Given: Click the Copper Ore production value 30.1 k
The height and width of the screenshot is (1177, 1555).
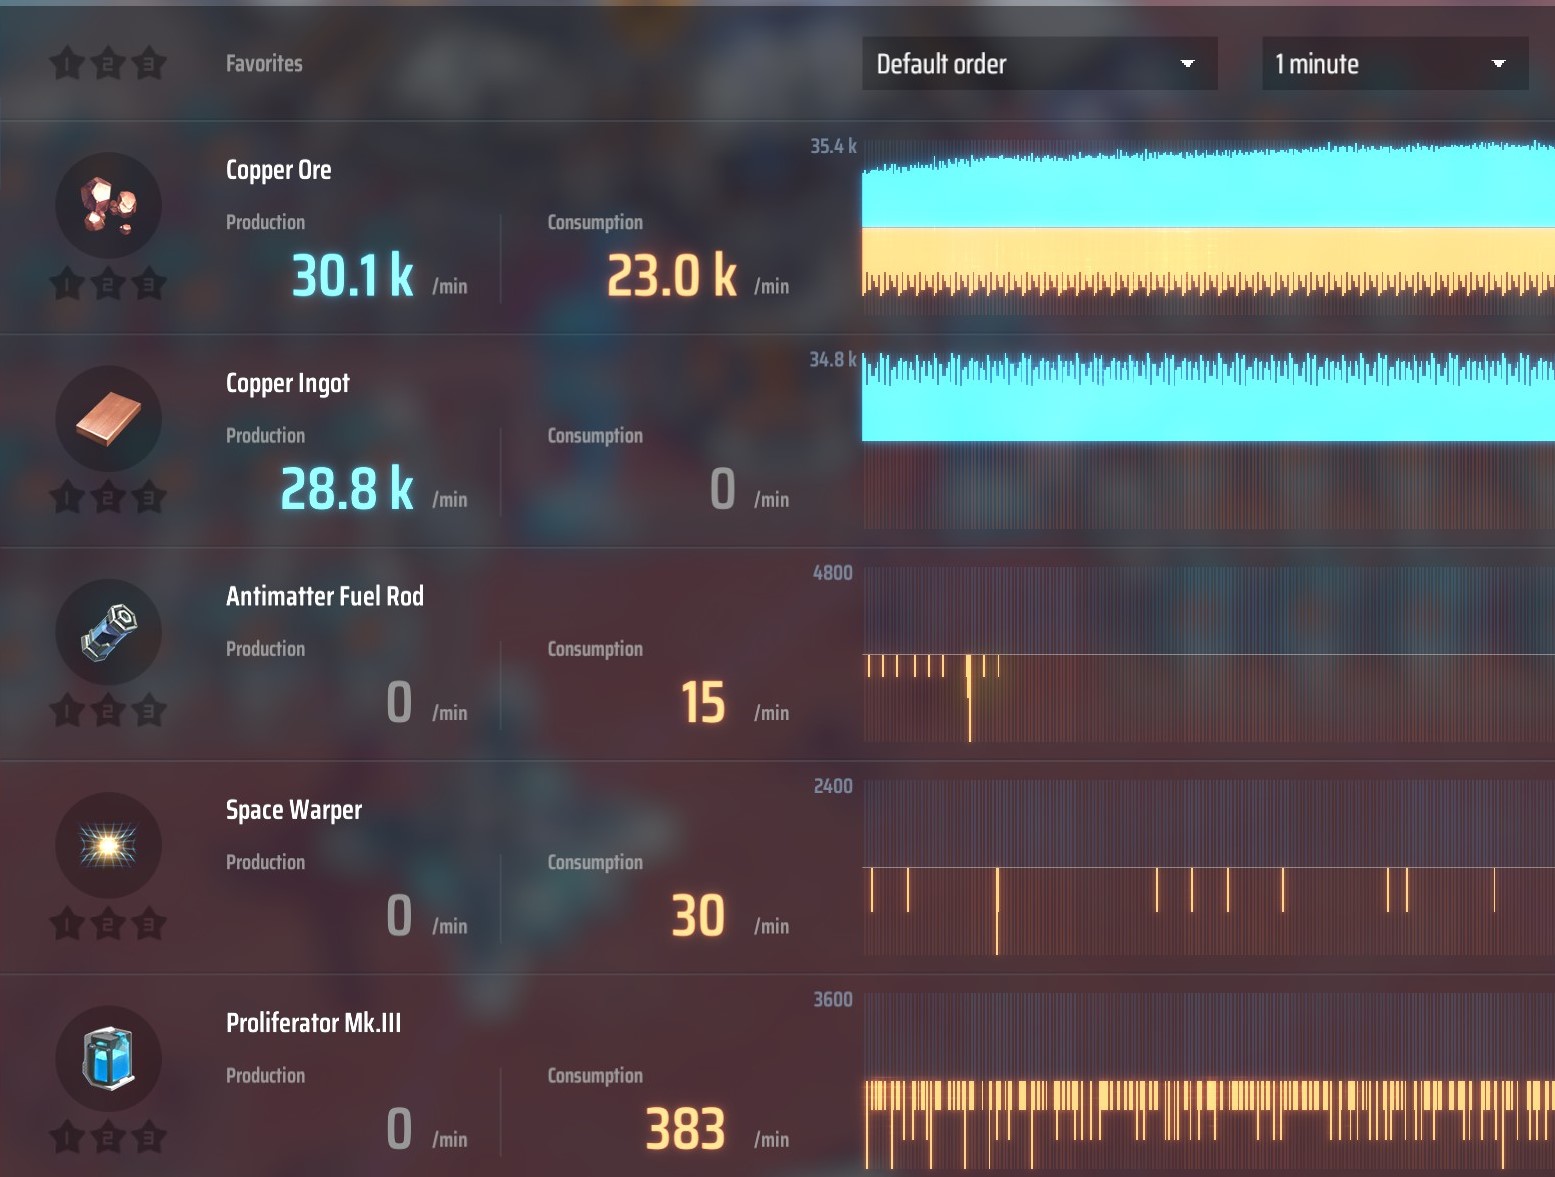Looking at the screenshot, I should point(352,276).
